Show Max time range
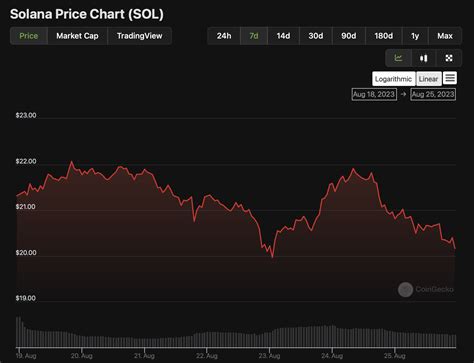Viewport: 474px width, 363px height. pos(445,36)
